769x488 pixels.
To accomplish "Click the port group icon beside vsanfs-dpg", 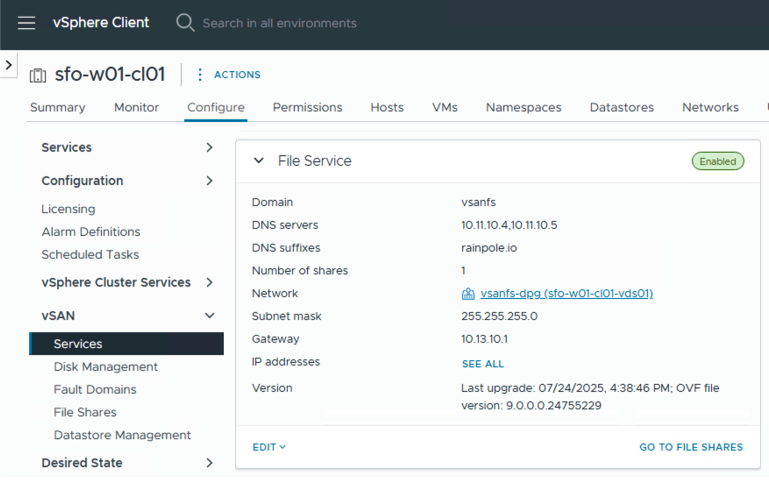I will 468,294.
